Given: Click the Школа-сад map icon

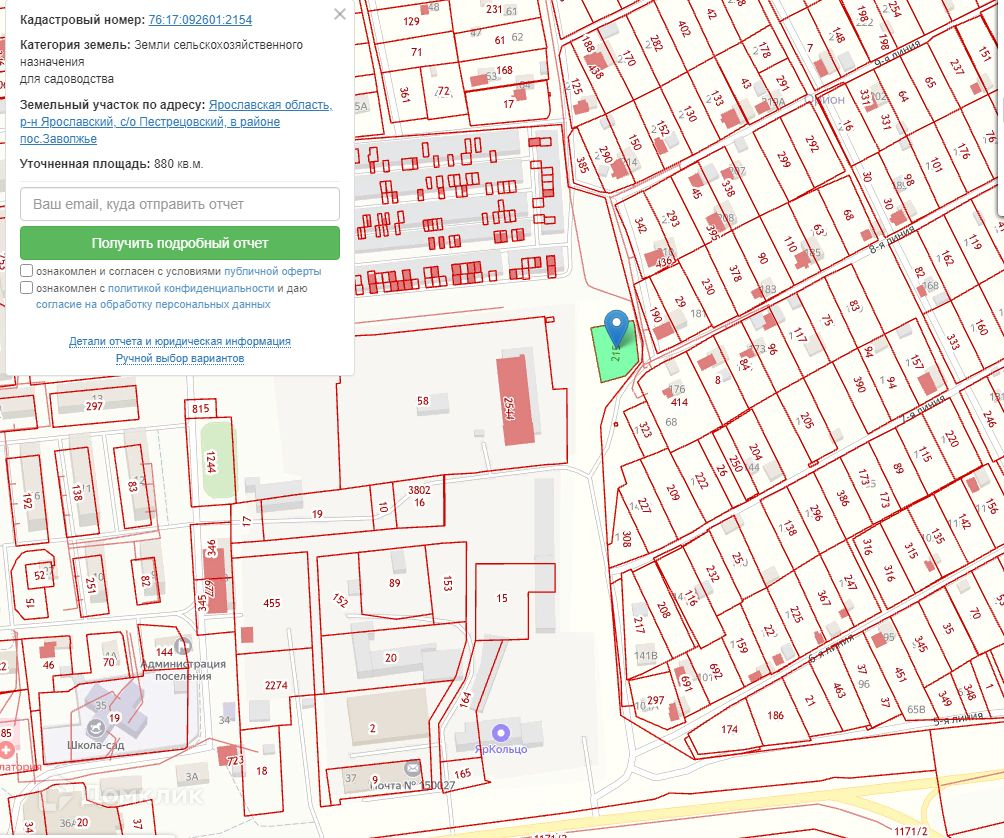Looking at the screenshot, I should click(96, 728).
